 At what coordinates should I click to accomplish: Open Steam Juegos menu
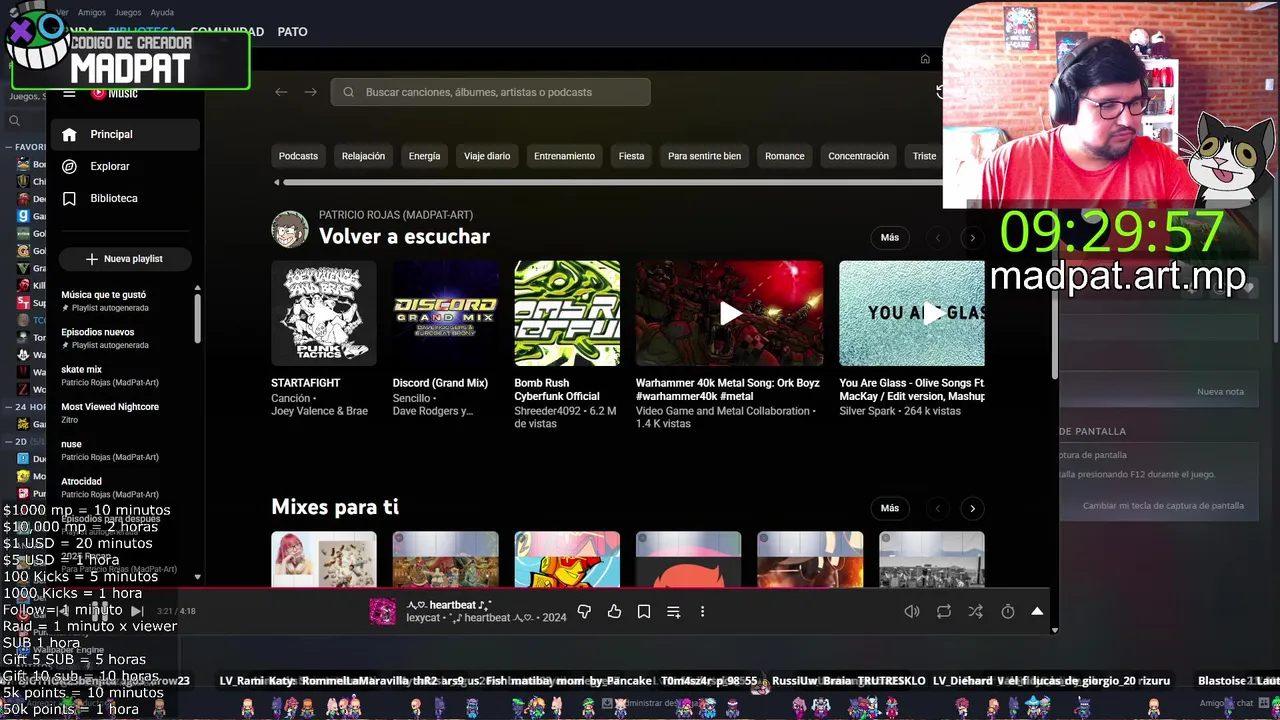tap(128, 13)
